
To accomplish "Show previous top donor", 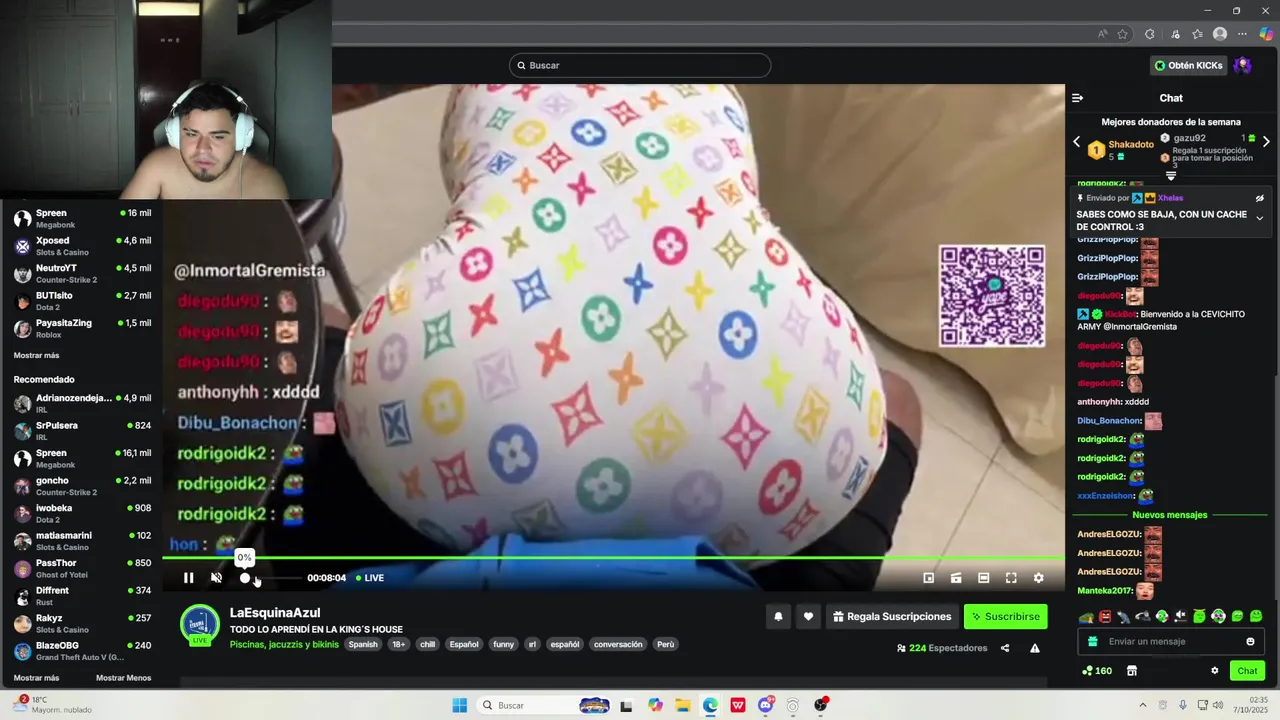I will tap(1077, 142).
